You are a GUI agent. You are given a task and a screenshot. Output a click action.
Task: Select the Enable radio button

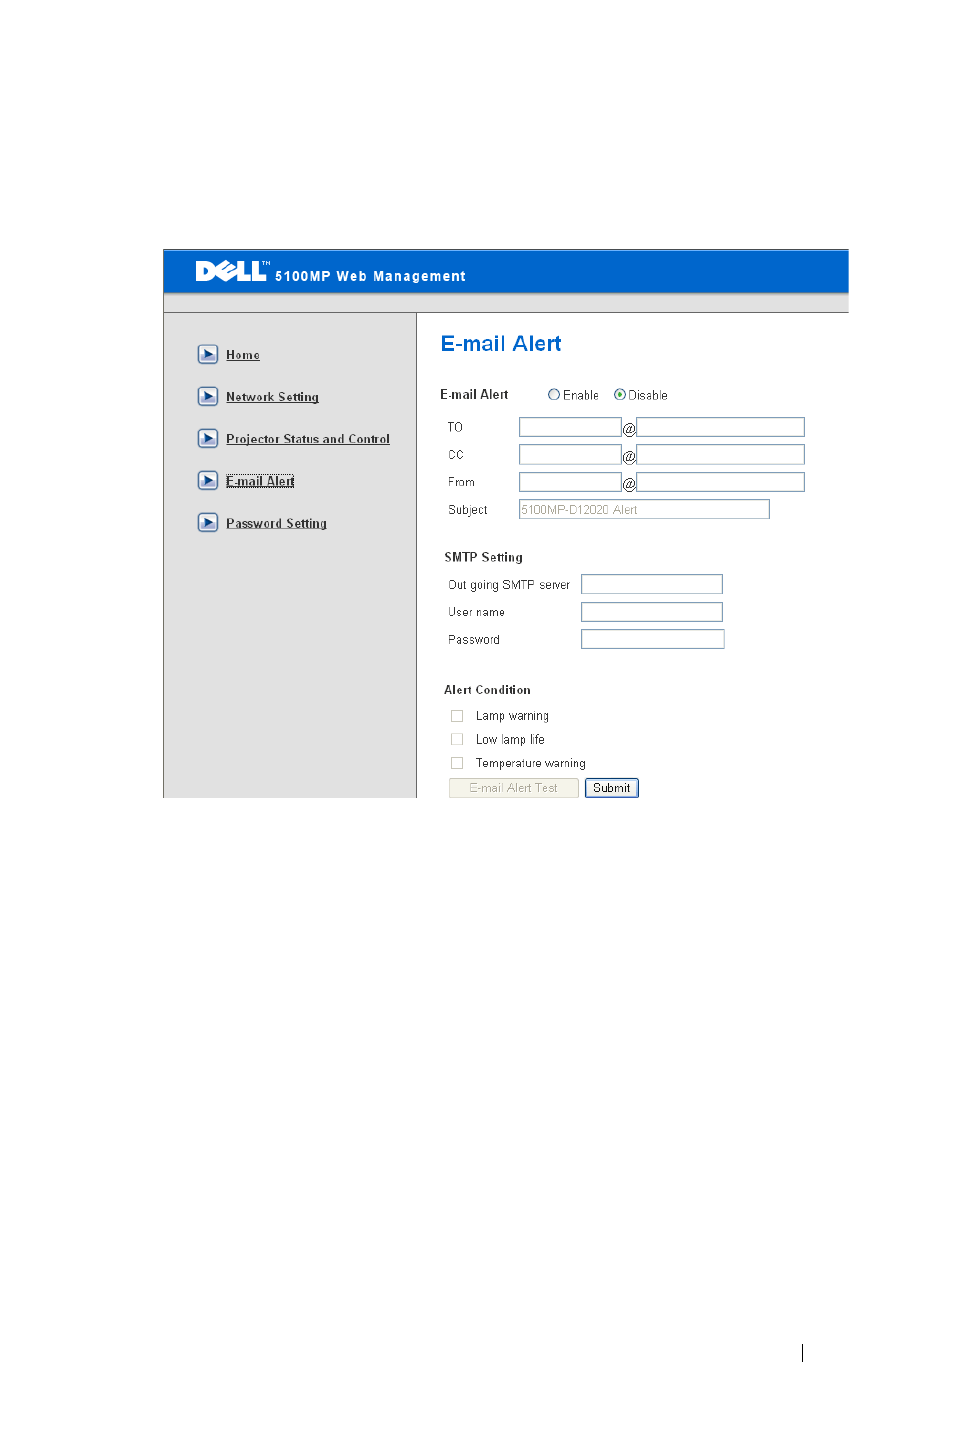pyautogui.click(x=554, y=395)
